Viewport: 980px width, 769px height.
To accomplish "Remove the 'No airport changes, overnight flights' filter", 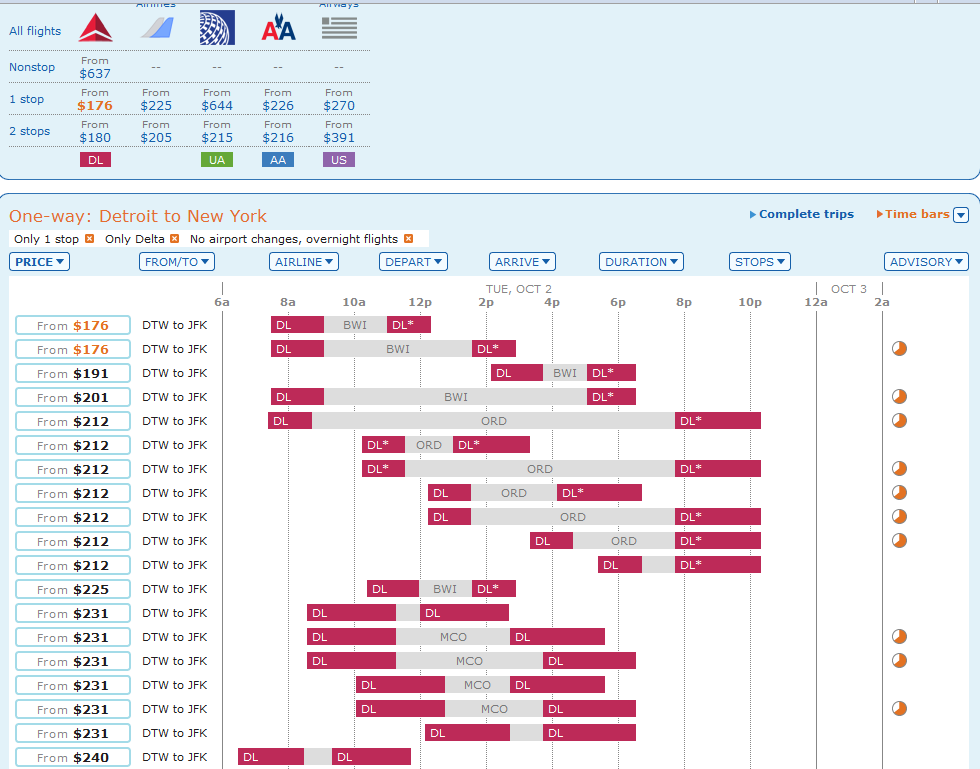I will pos(408,239).
